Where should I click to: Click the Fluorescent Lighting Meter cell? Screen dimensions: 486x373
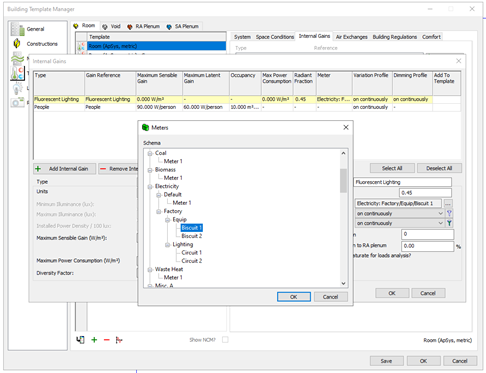(334, 99)
